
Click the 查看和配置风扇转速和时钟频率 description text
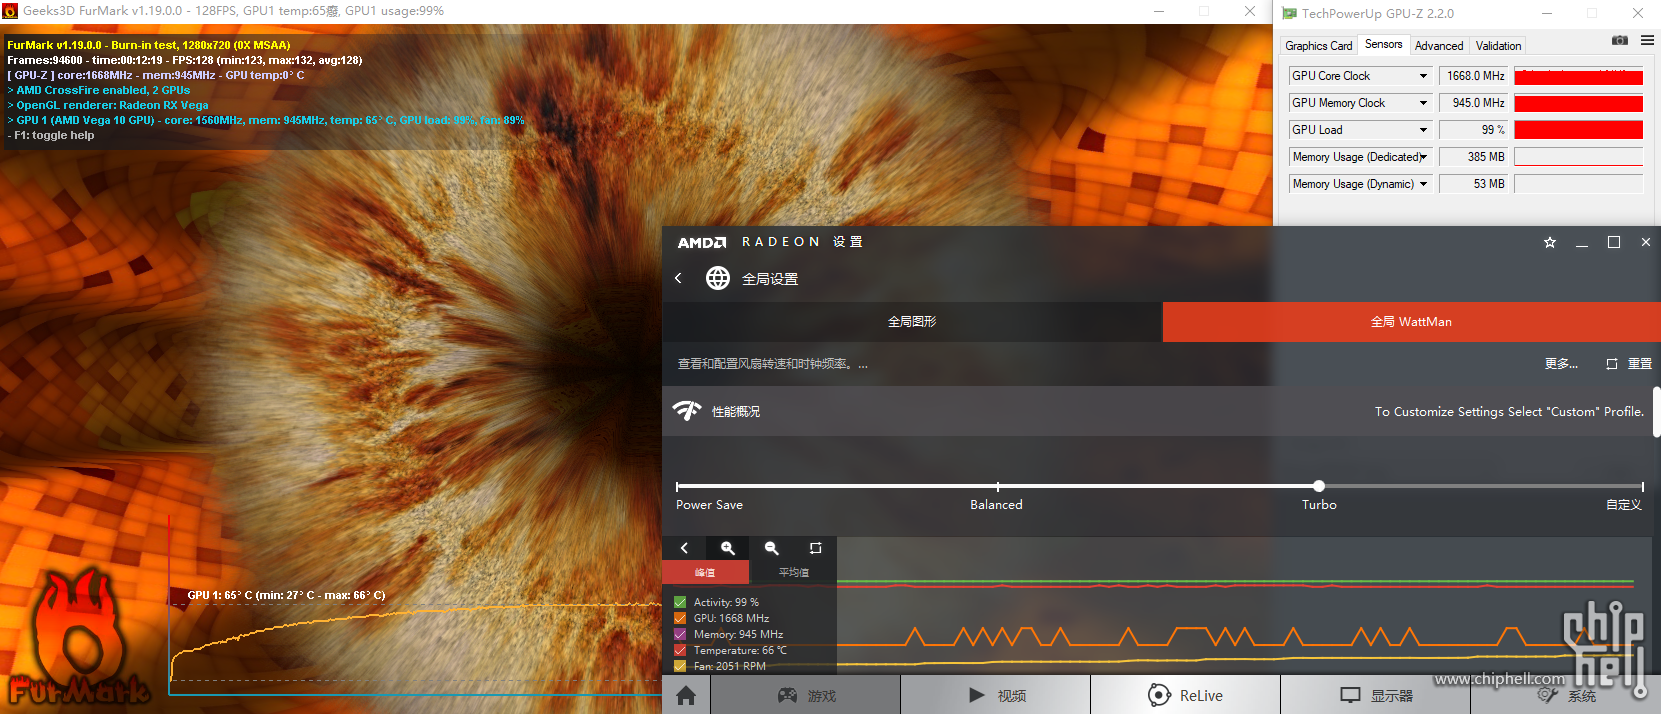pos(773,364)
